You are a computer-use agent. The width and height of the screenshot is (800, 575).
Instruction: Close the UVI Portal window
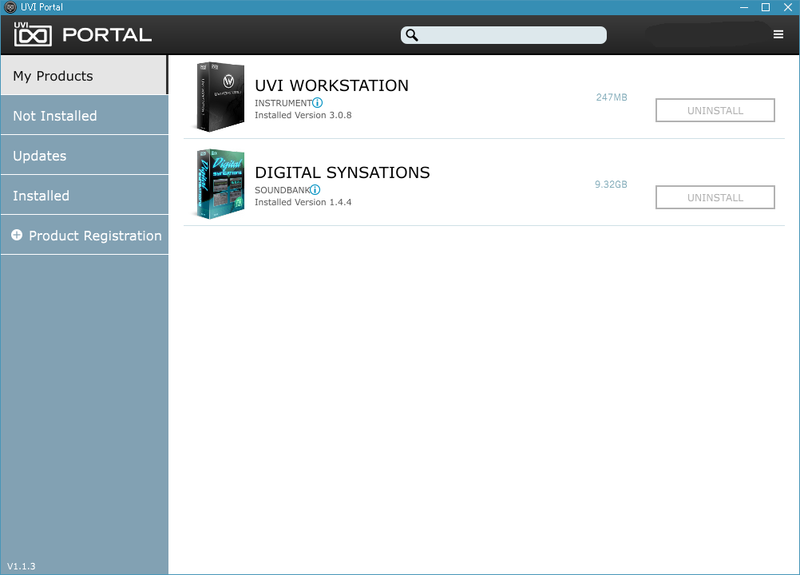(788, 7)
